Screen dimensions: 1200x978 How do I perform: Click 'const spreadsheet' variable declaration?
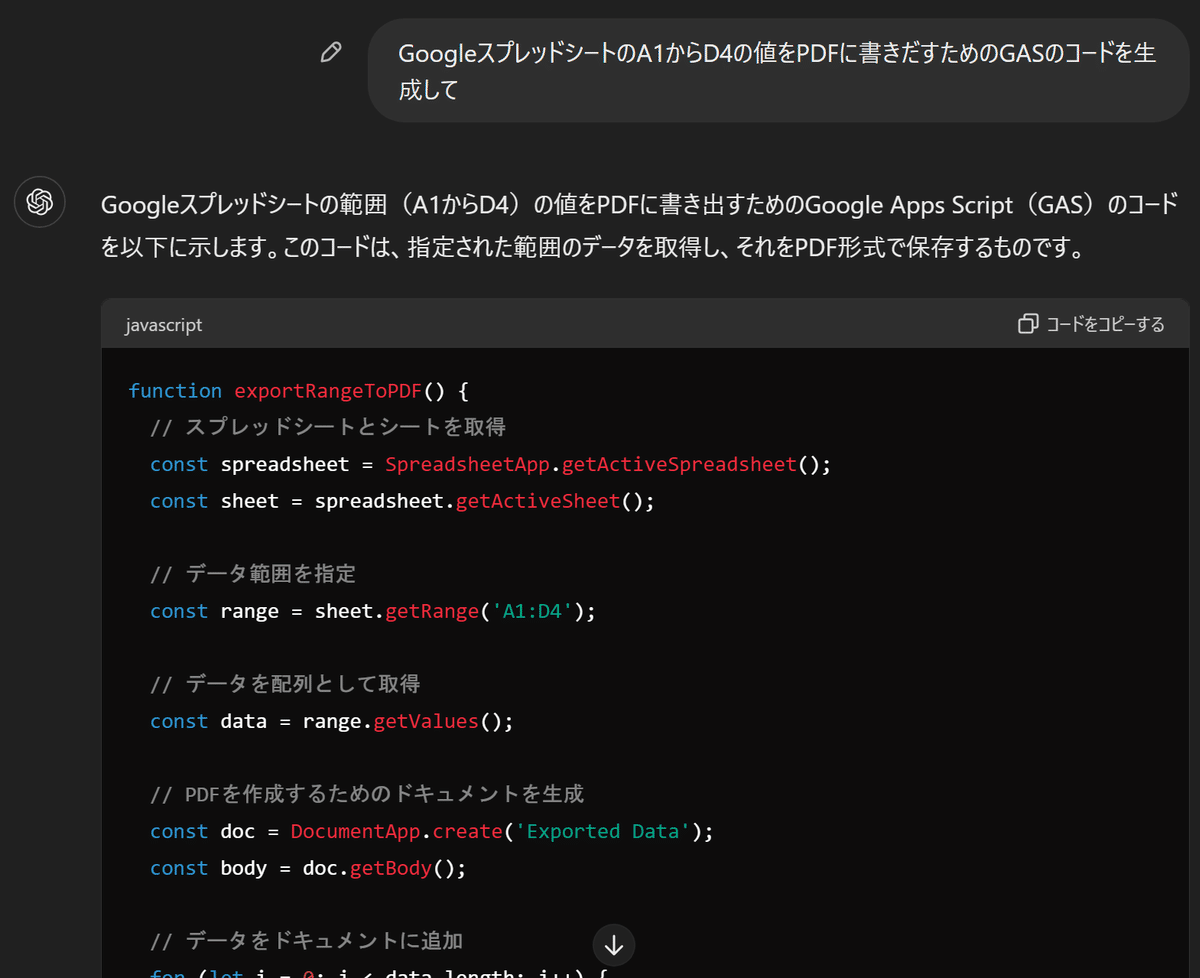pyautogui.click(x=250, y=465)
